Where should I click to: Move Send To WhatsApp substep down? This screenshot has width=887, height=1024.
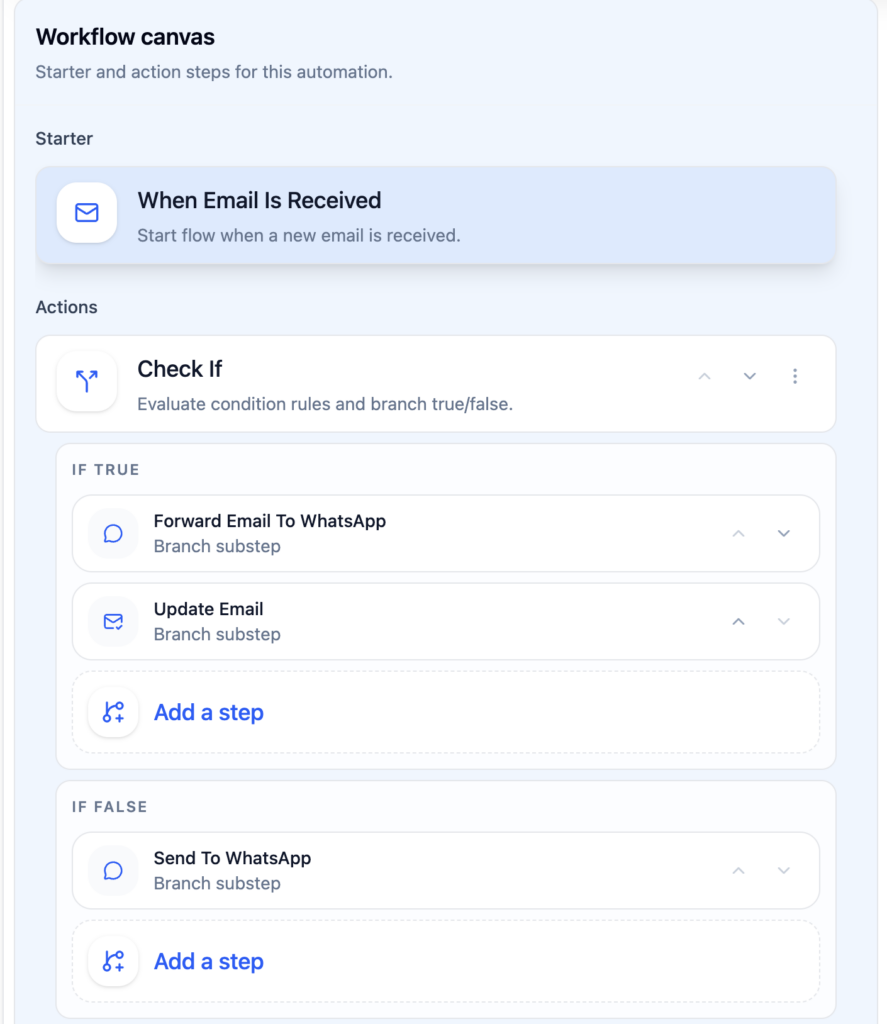pos(784,870)
